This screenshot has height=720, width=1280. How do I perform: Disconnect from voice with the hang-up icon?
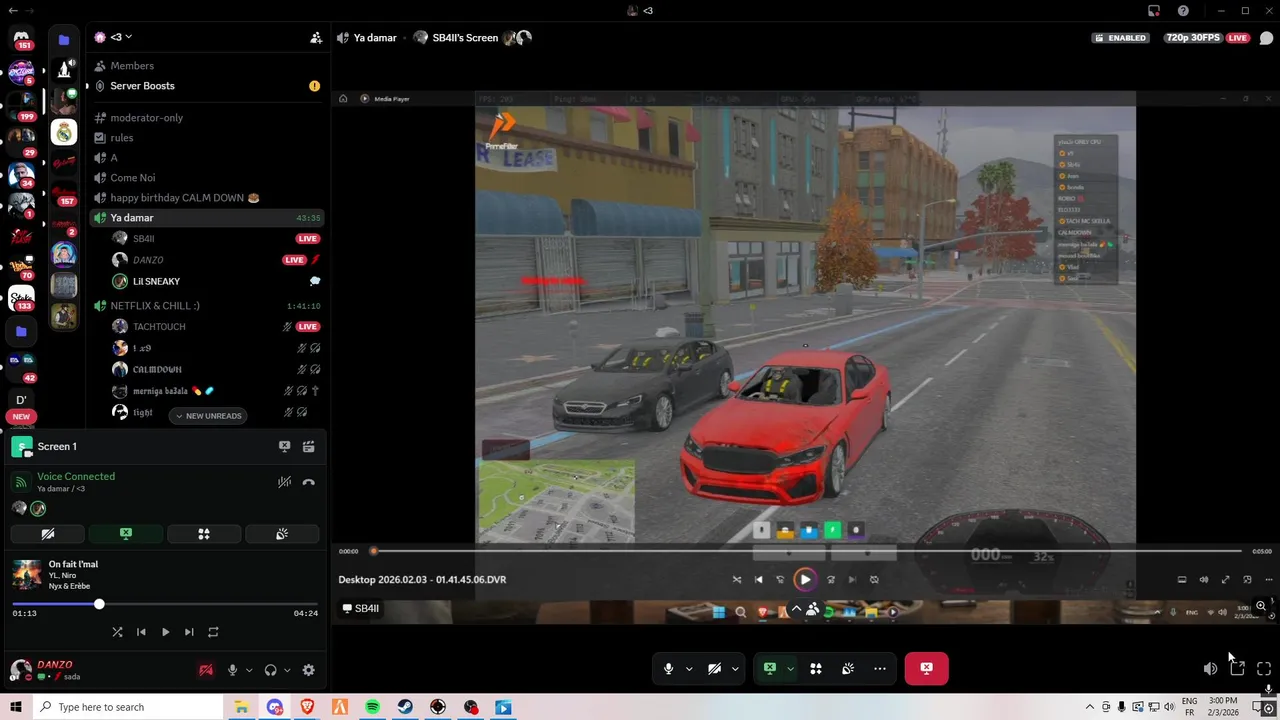[309, 482]
